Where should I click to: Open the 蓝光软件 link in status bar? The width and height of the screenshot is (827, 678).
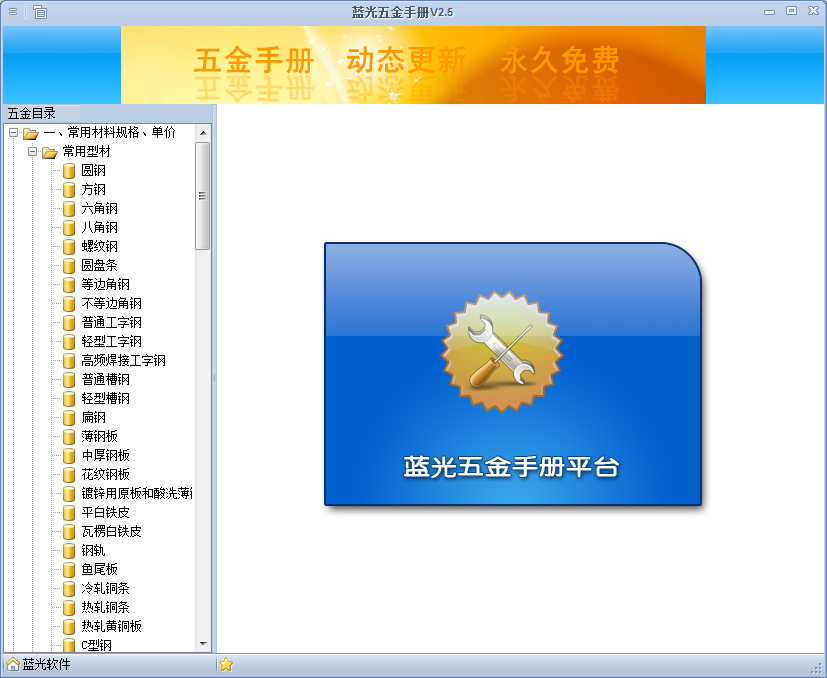point(46,664)
